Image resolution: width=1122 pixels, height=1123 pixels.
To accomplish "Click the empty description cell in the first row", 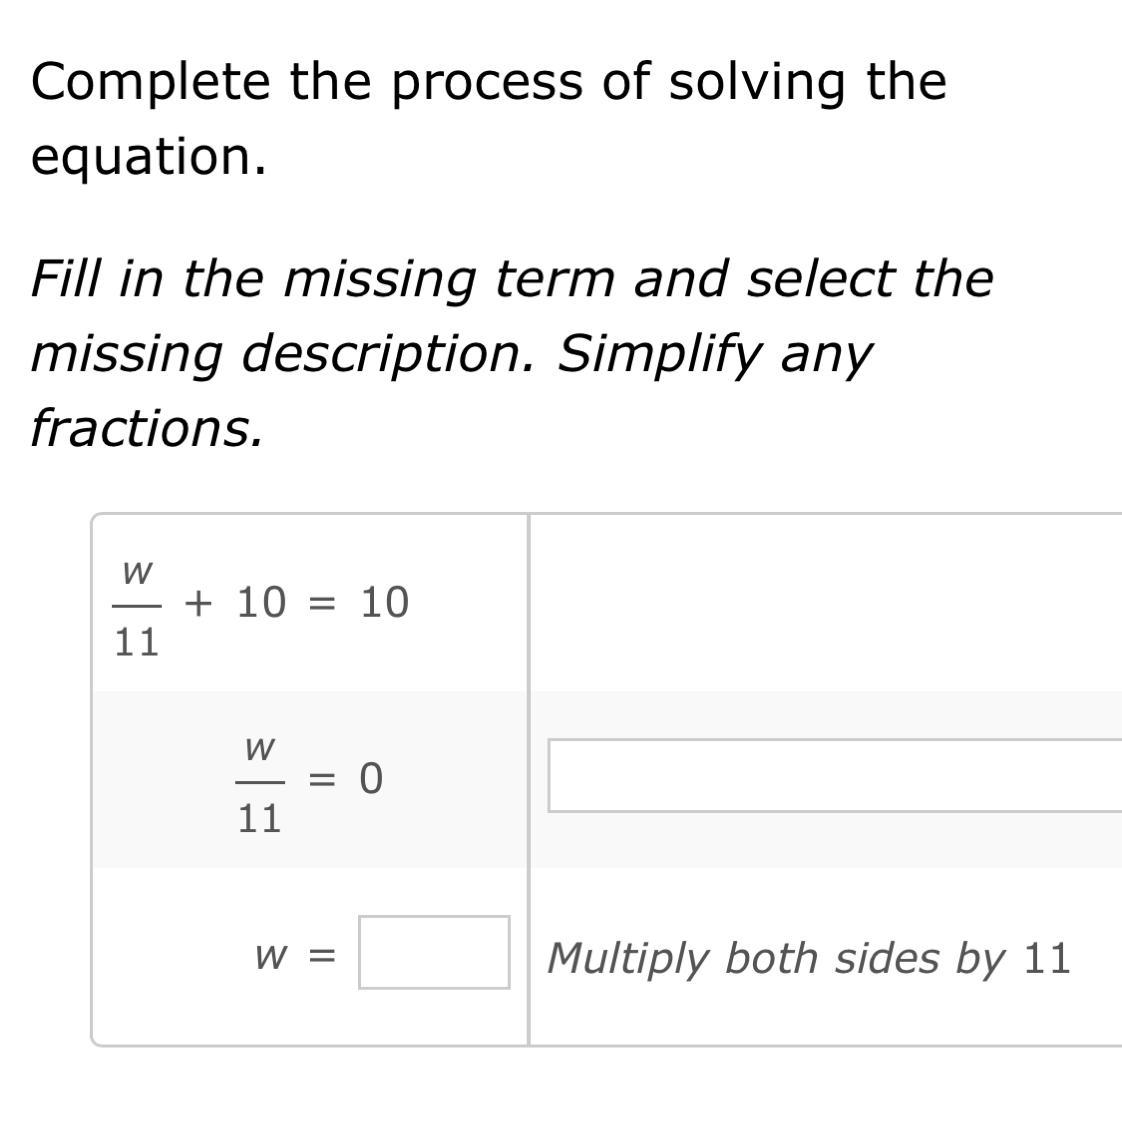I will point(824,602).
